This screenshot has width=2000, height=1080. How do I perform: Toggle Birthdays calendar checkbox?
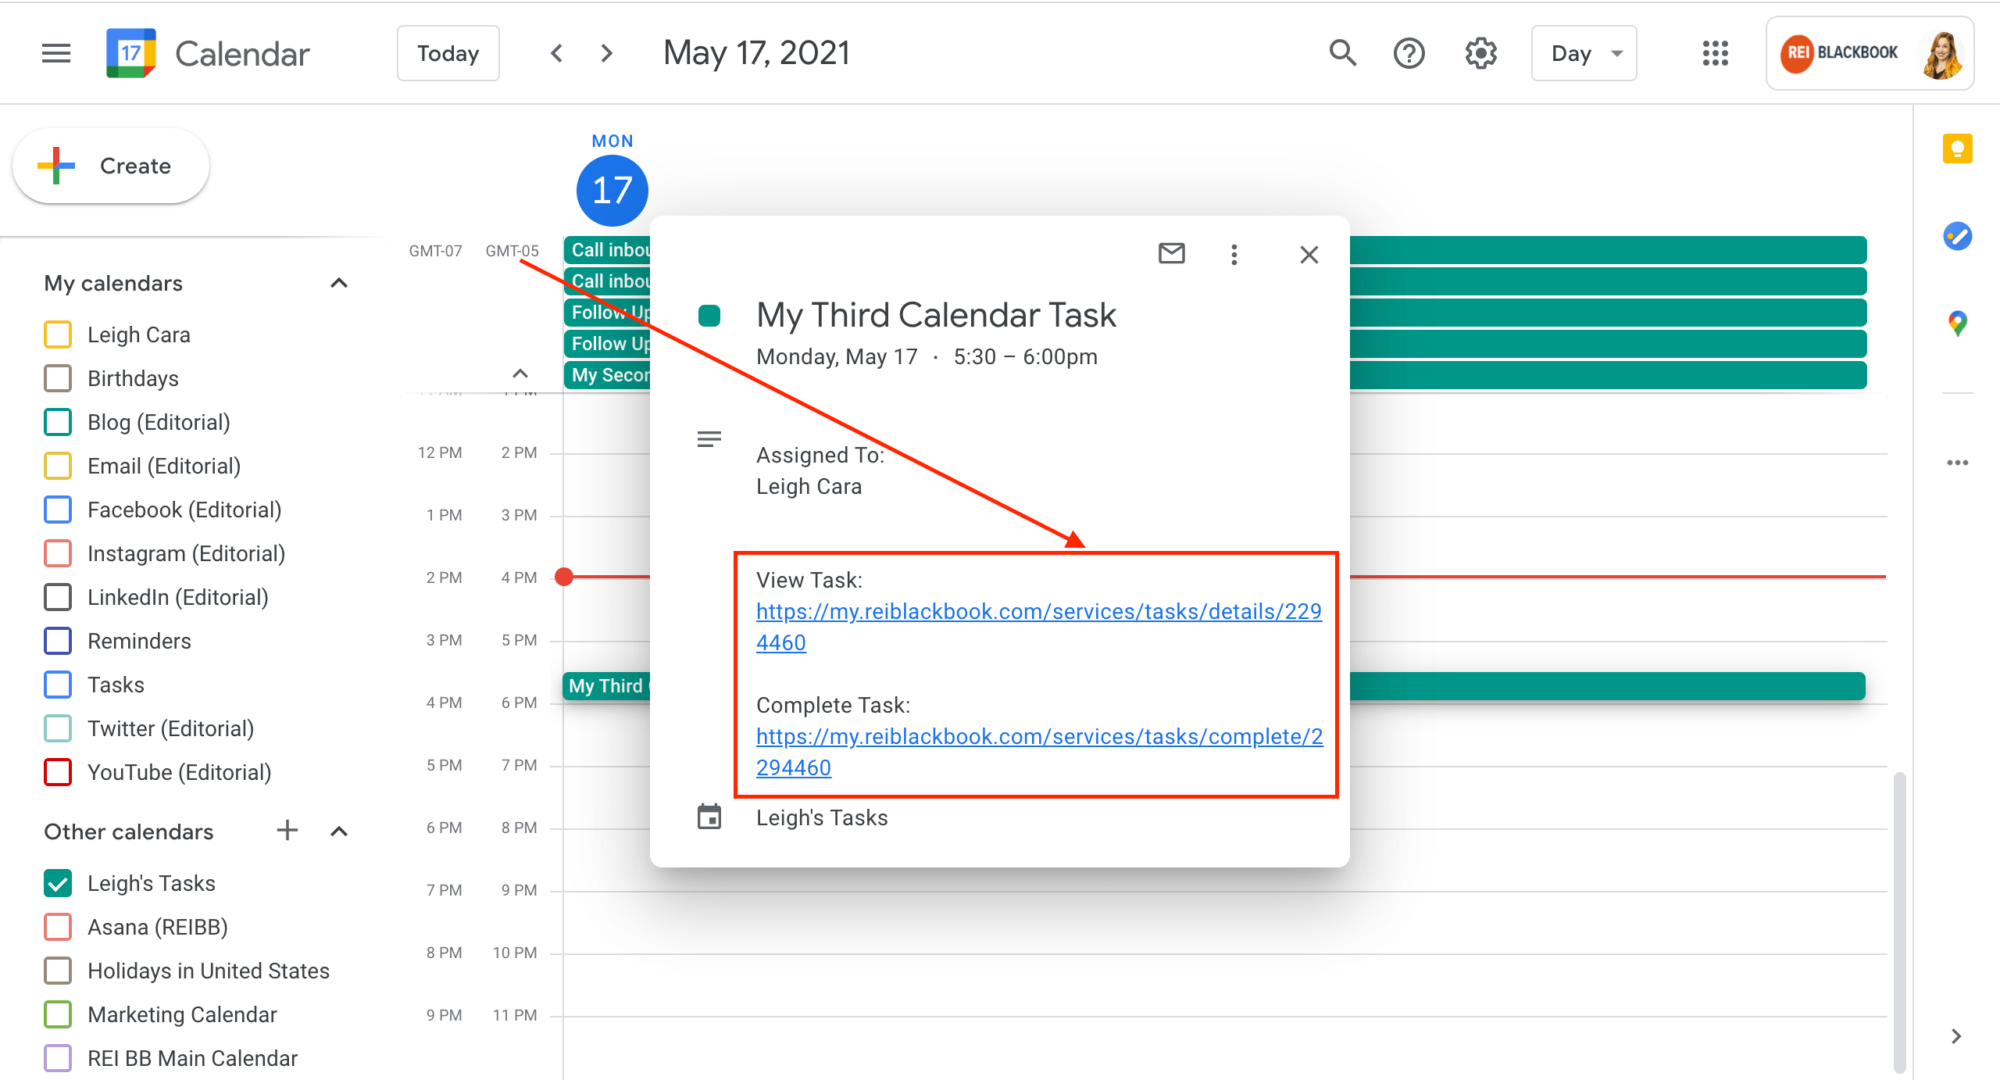point(58,378)
